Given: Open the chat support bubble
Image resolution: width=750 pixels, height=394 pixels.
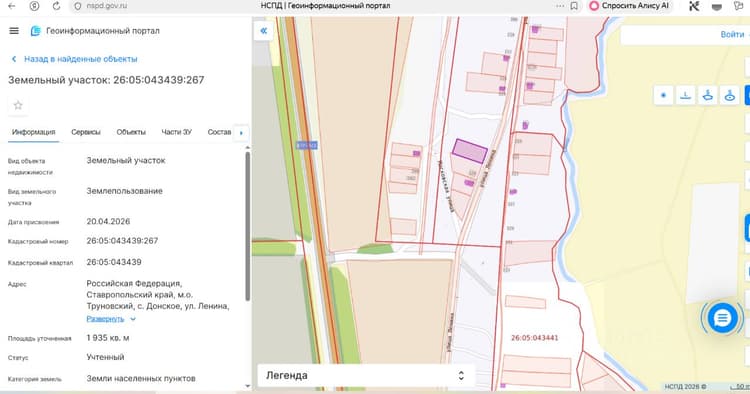Looking at the screenshot, I should coord(722,317).
